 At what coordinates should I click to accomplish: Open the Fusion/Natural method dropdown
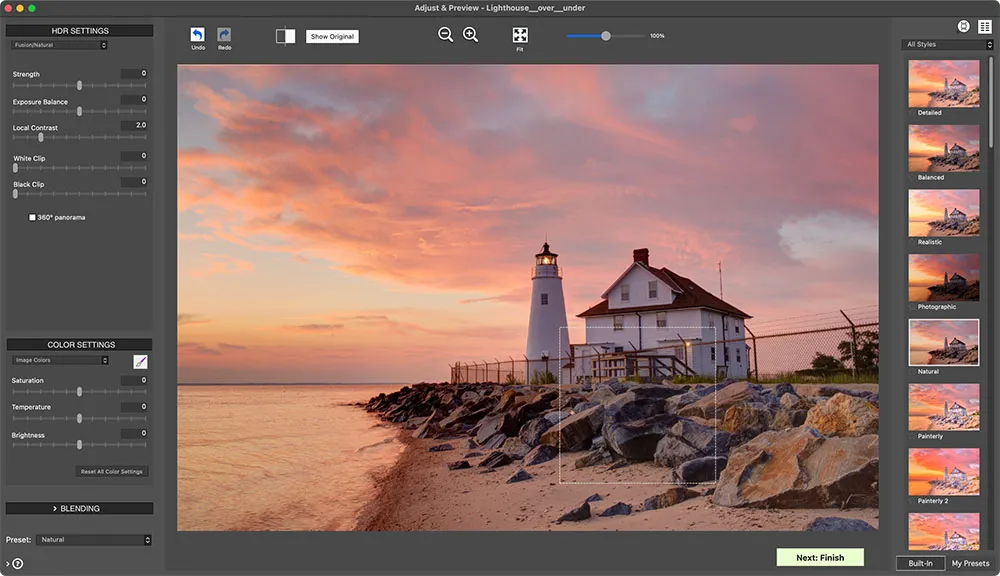pos(59,45)
